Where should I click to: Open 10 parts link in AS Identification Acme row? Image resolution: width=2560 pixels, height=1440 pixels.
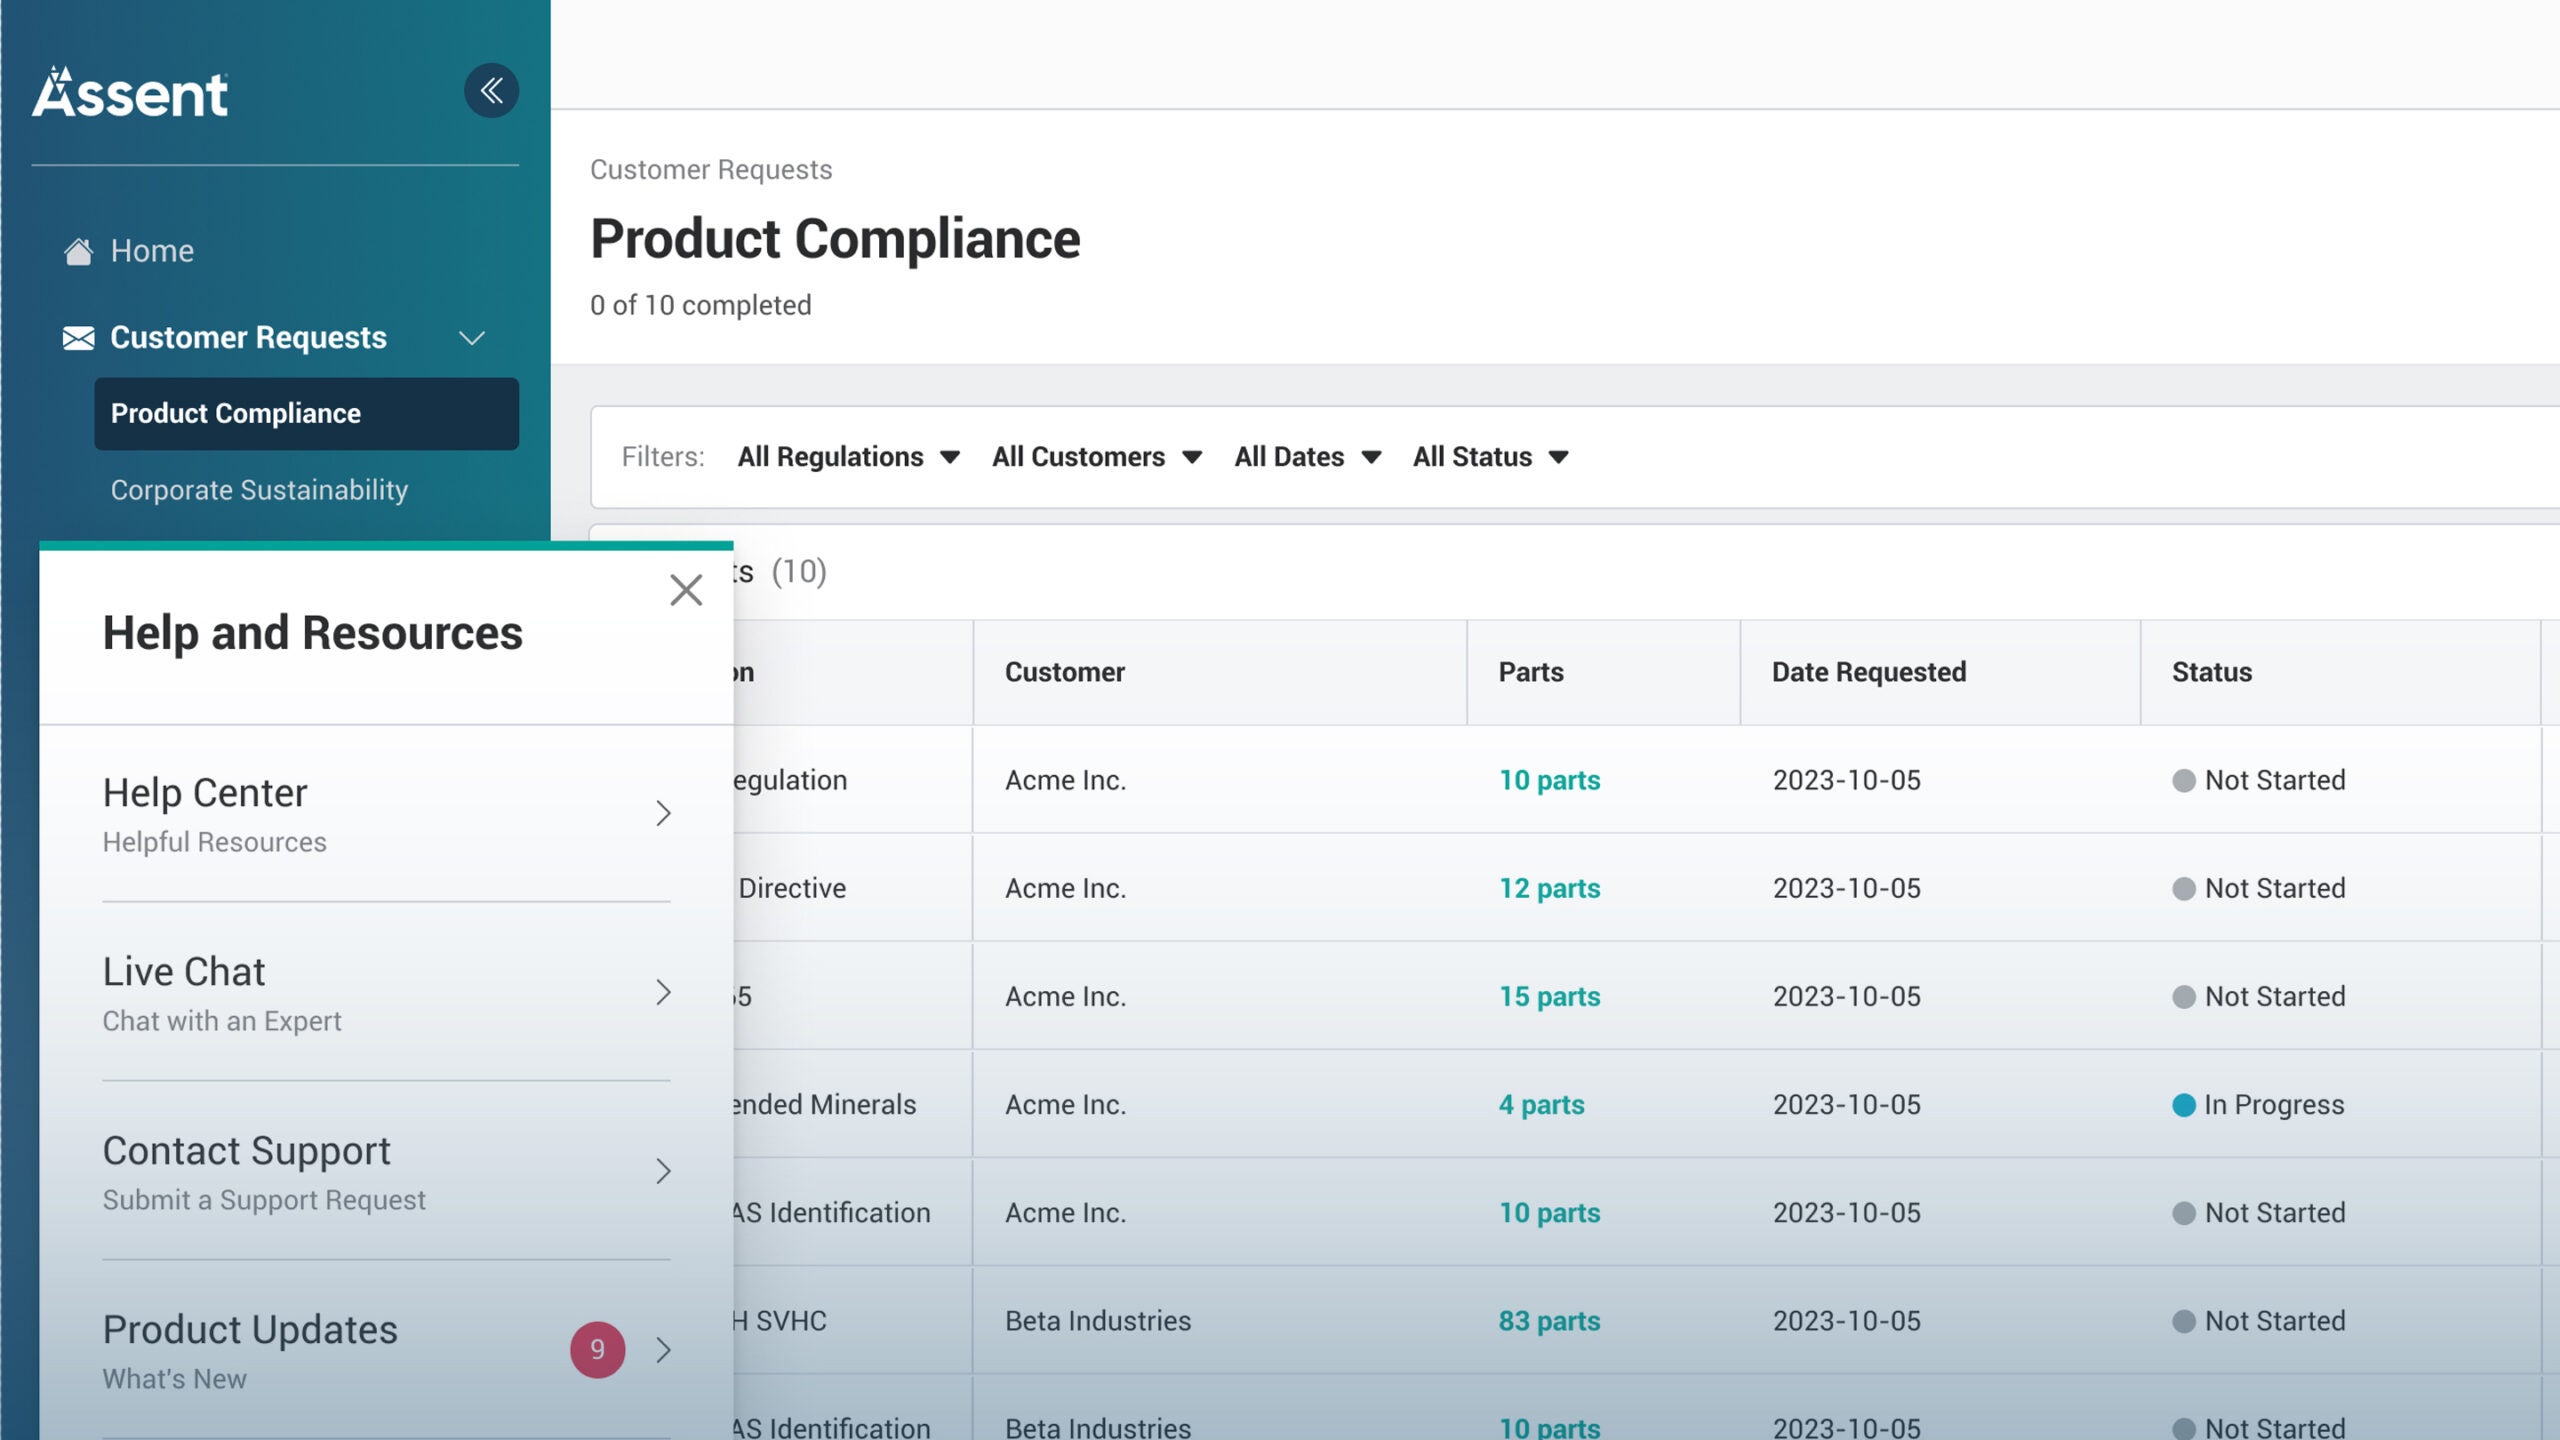[1549, 1213]
